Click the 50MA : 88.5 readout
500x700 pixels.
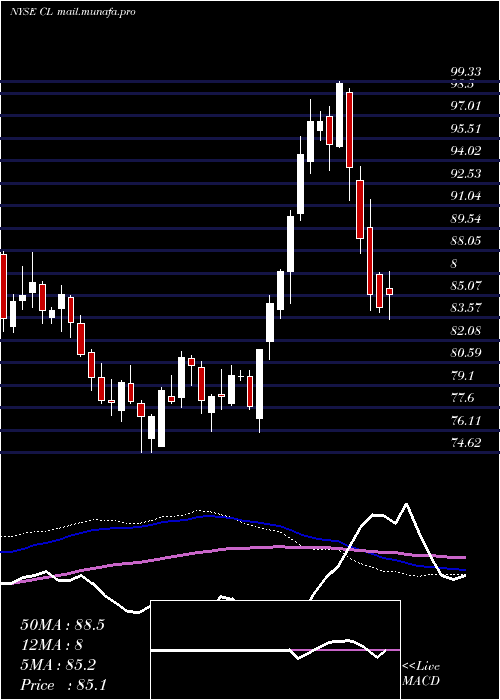pos(62,625)
